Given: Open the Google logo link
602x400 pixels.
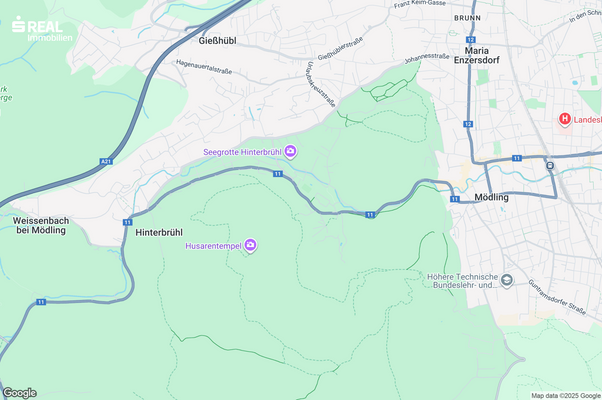Looking at the screenshot, I should coord(20,393).
